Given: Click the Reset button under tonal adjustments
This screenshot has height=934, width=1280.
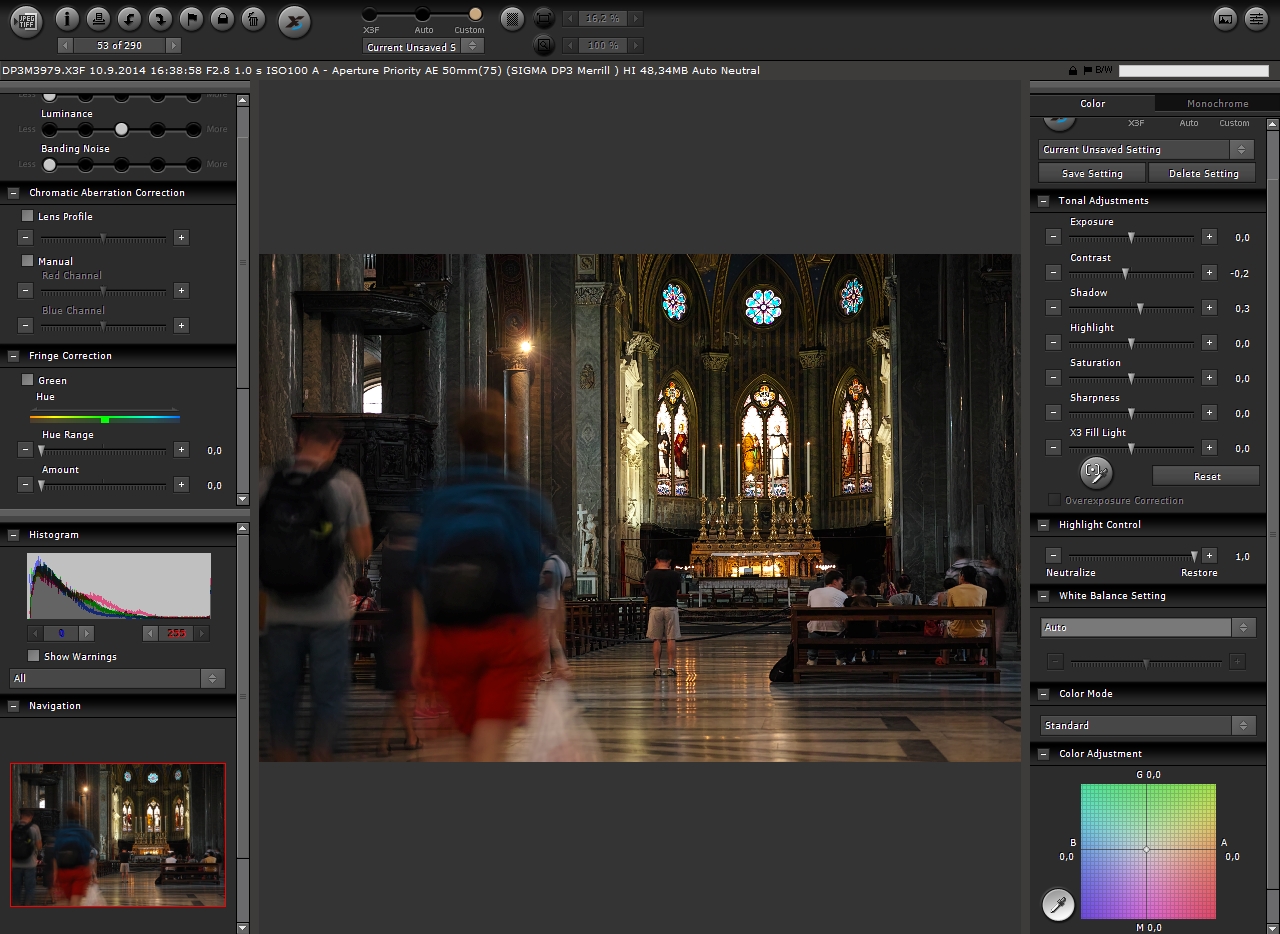Looking at the screenshot, I should (1206, 476).
